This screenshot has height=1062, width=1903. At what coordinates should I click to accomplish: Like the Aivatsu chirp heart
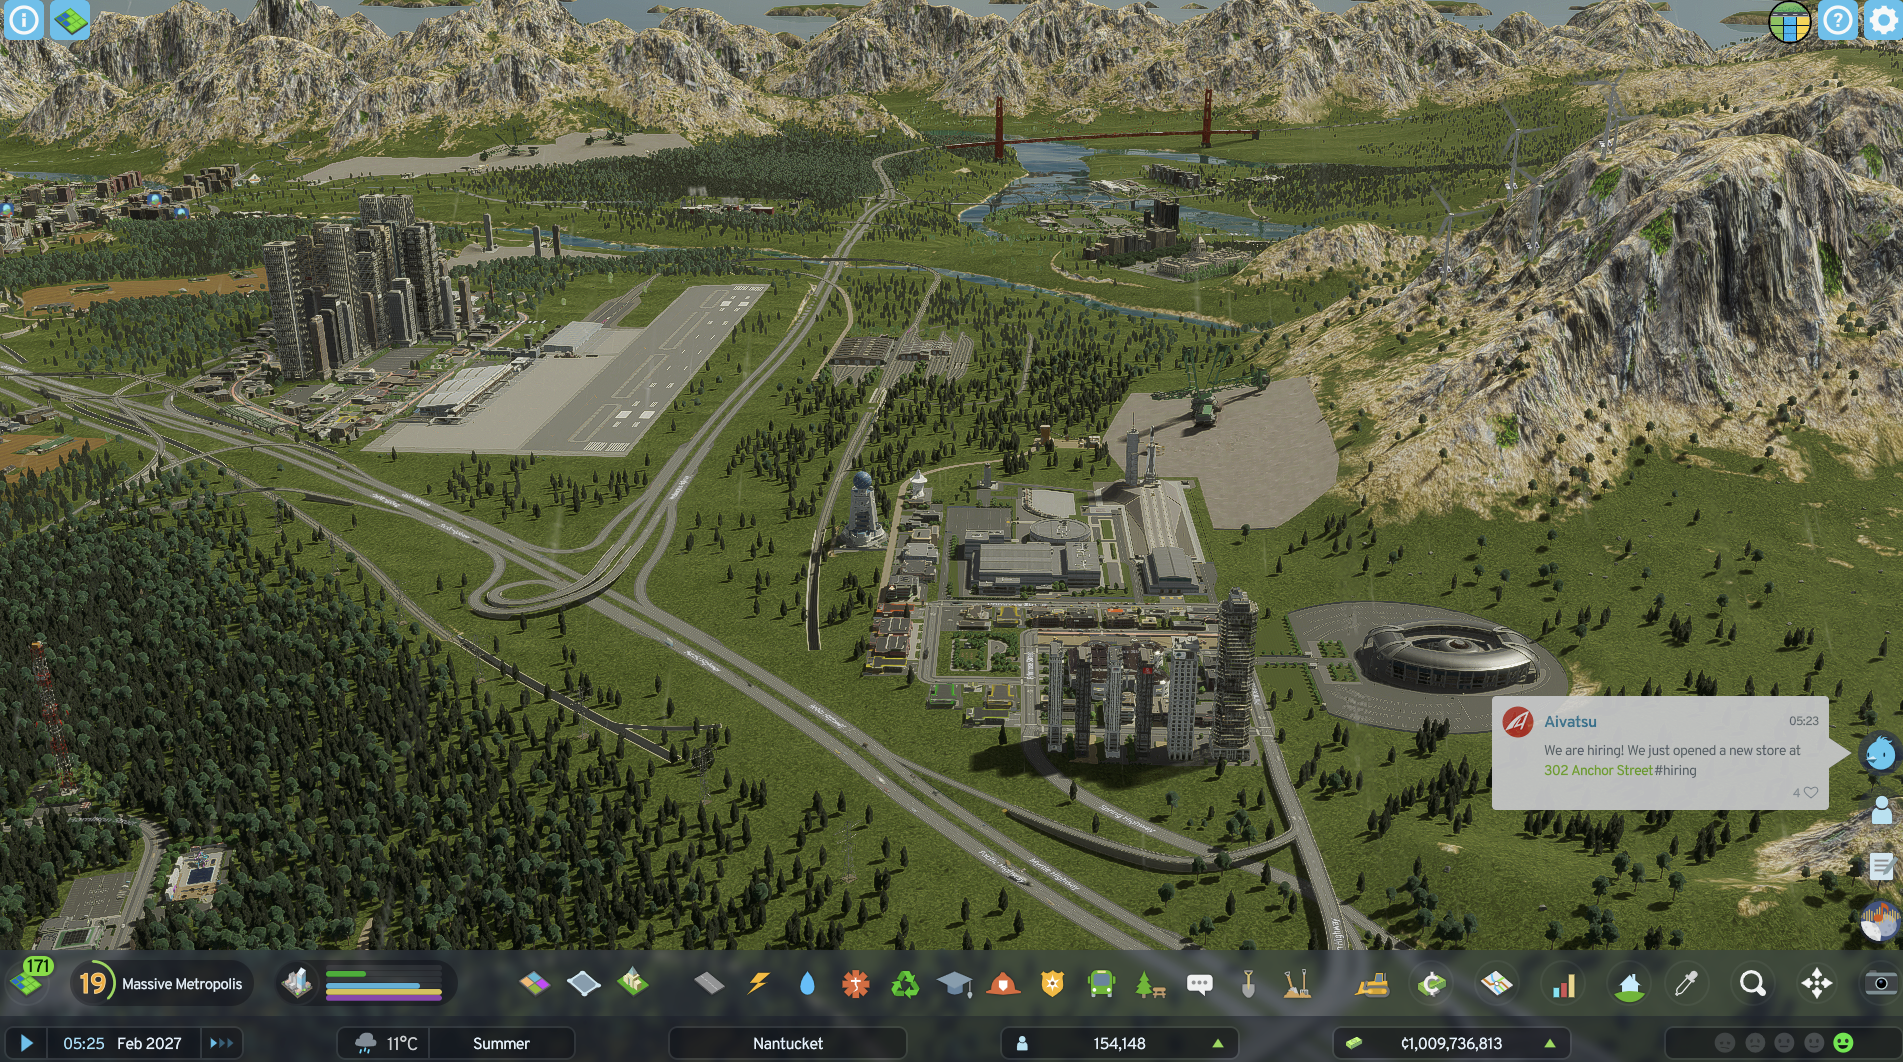click(x=1810, y=792)
